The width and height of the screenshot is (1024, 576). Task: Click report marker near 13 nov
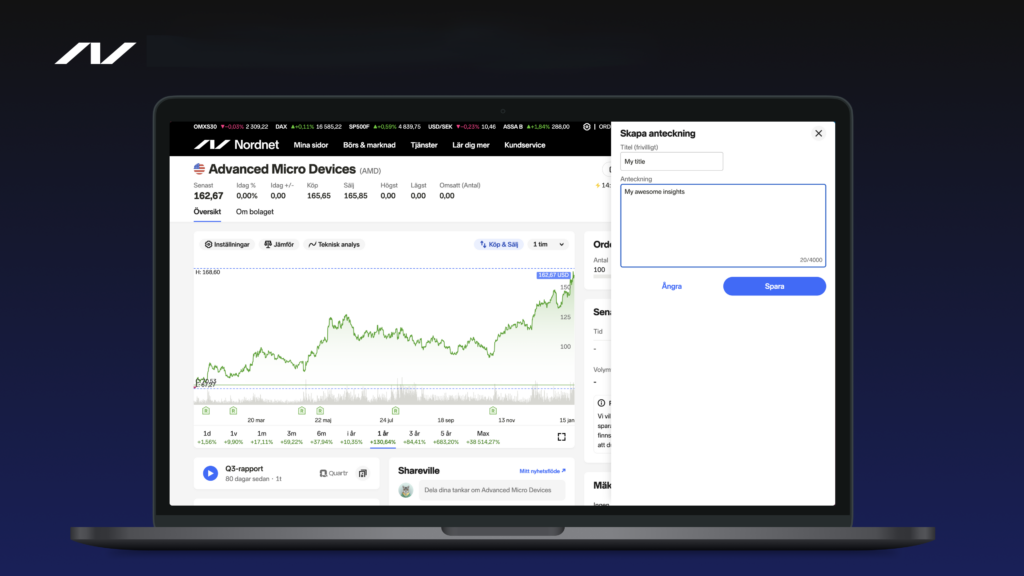[x=493, y=411]
